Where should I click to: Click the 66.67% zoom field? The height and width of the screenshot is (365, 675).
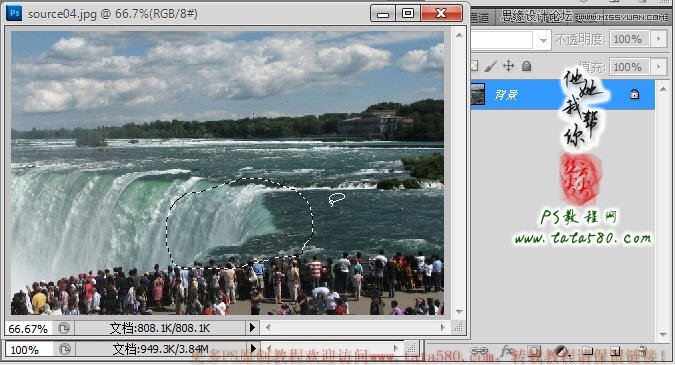(x=28, y=328)
